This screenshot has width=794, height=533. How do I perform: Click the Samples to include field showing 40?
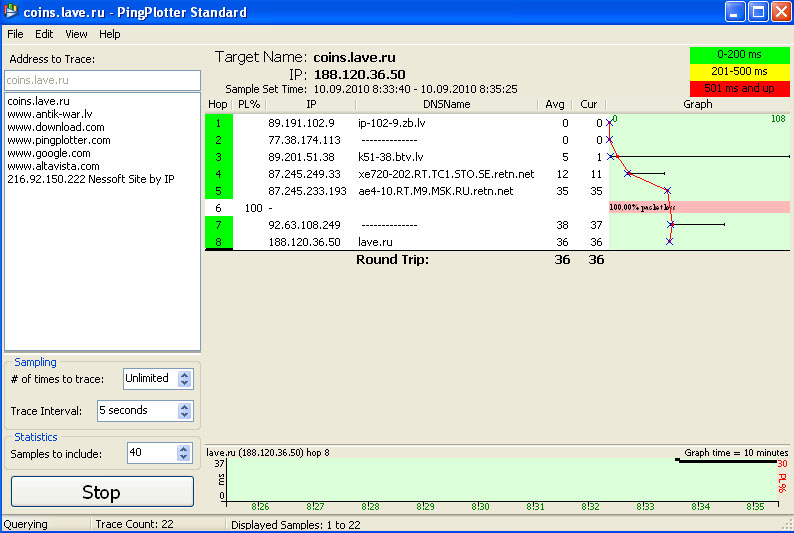(x=152, y=453)
